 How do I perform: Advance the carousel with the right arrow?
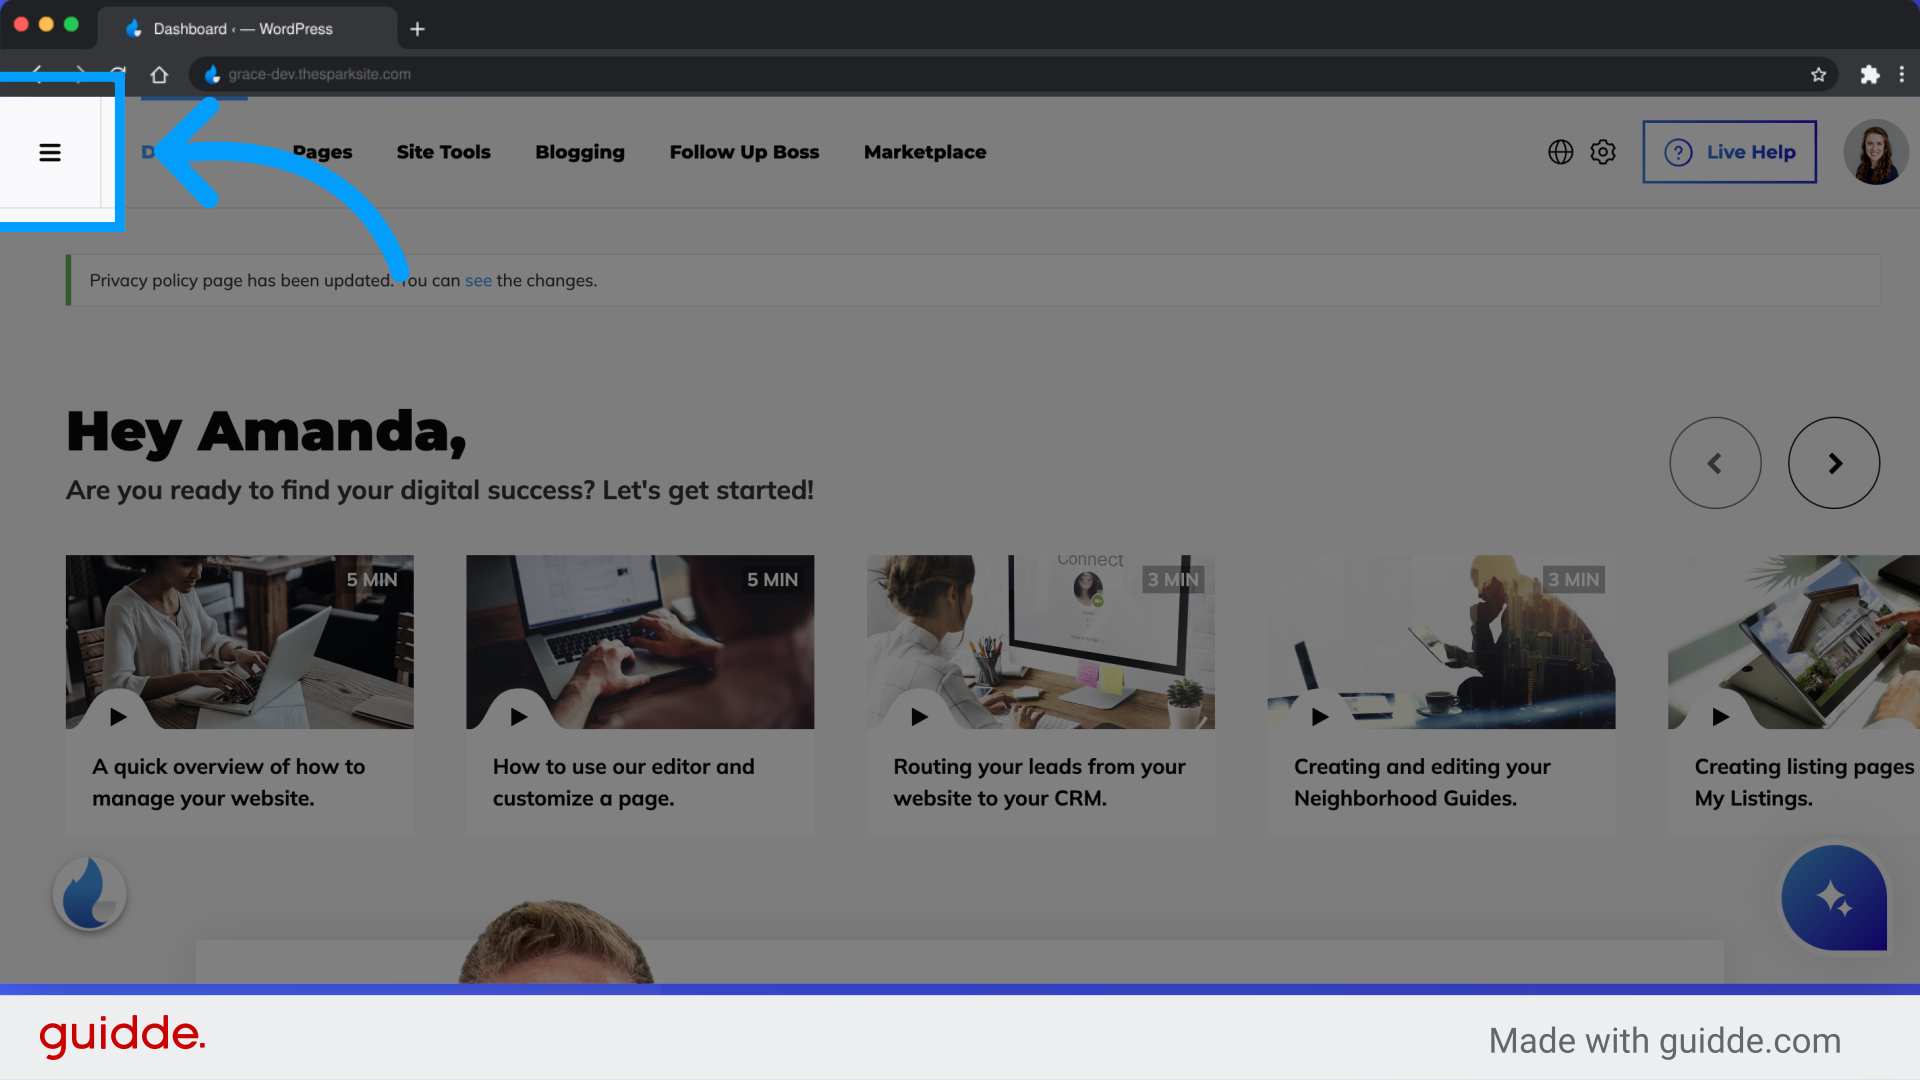coord(1834,462)
